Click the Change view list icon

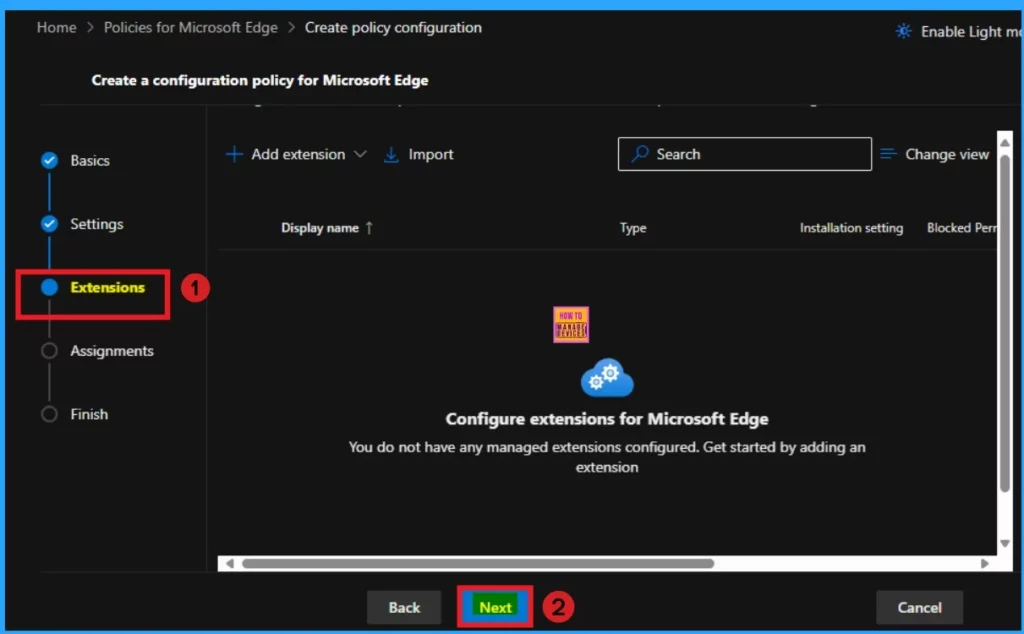pos(888,154)
